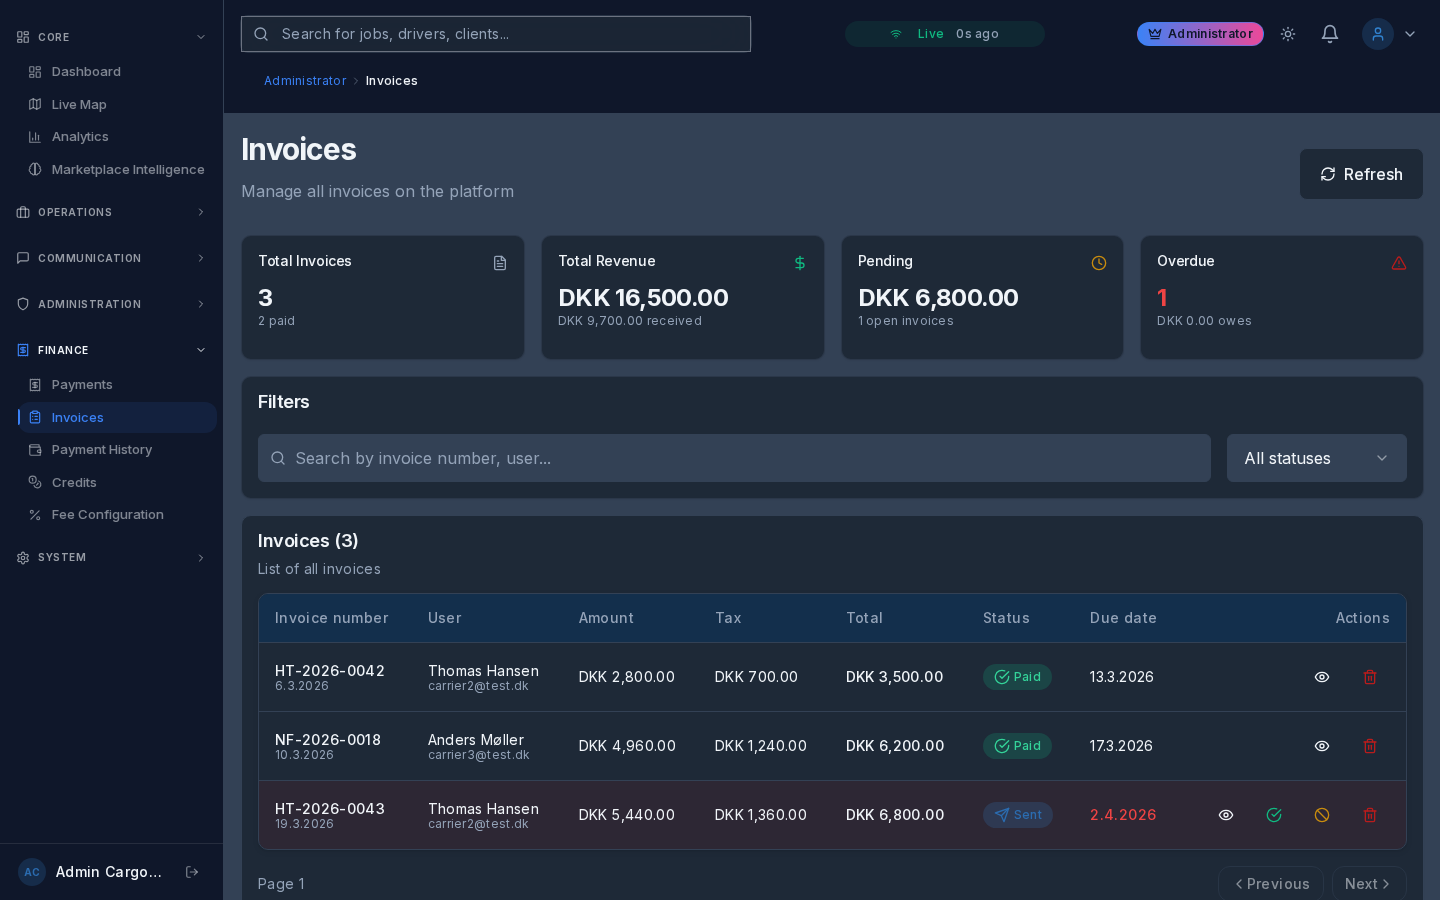Mark invoice HT-2026-0043 as paid via green checkmark
Image resolution: width=1440 pixels, height=900 pixels.
1274,815
